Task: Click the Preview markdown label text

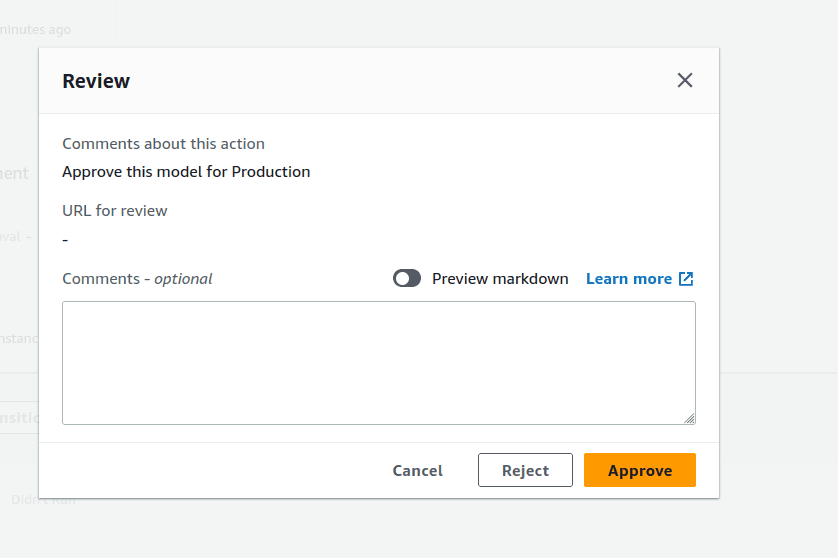Action: 500,279
